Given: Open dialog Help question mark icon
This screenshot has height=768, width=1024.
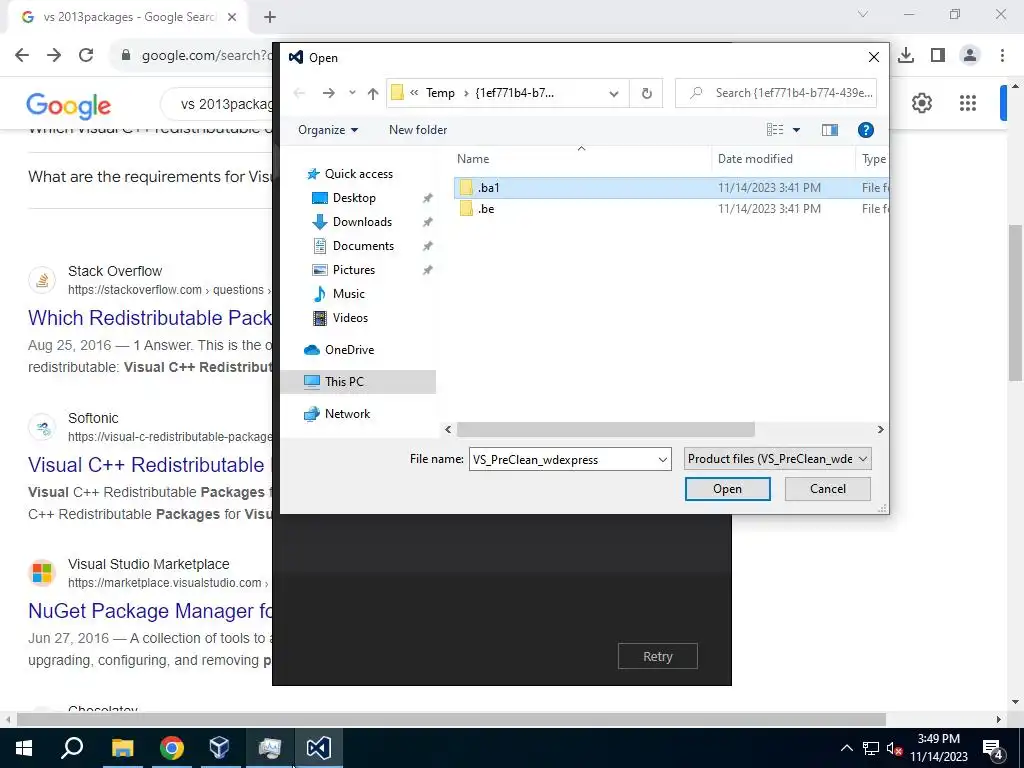Looking at the screenshot, I should pyautogui.click(x=865, y=130).
